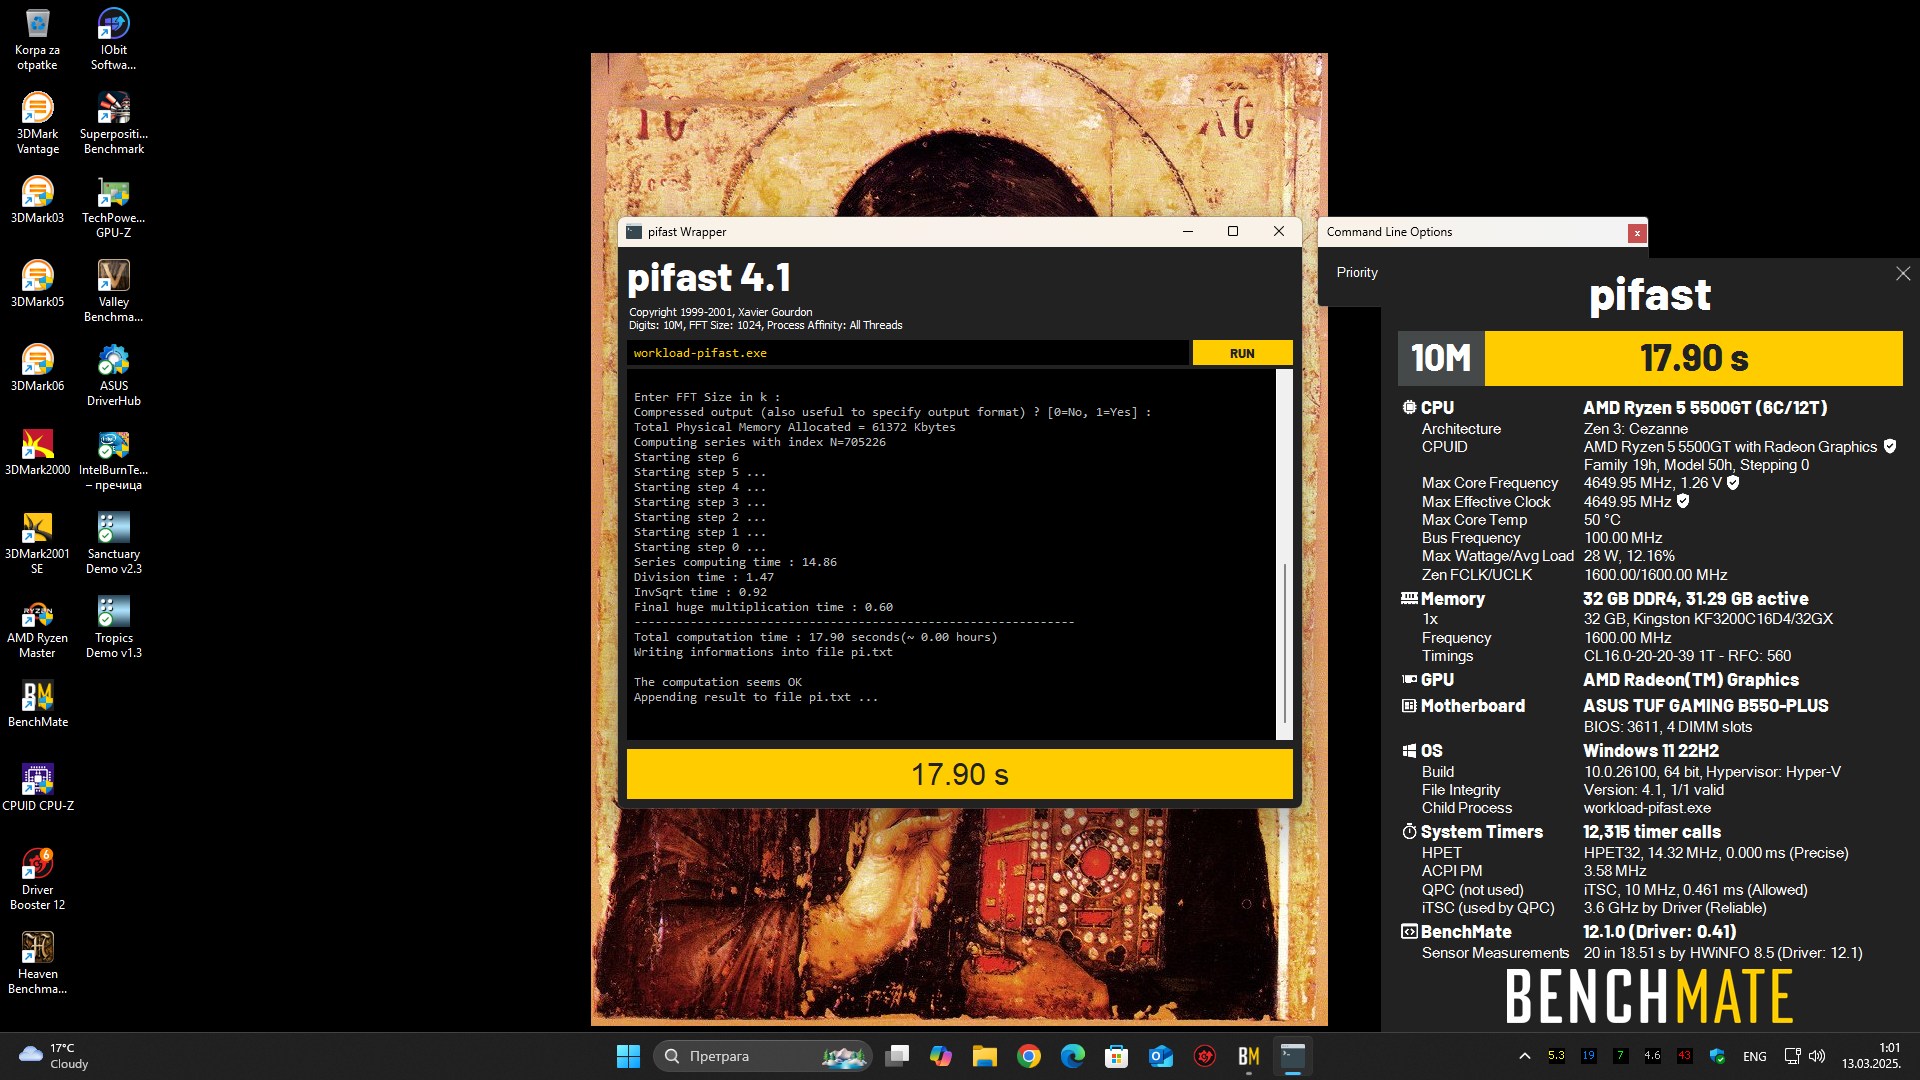The width and height of the screenshot is (1920, 1080).
Task: Click the yellow 17.90 s result bar in pifast Wrapper
Action: pos(959,774)
